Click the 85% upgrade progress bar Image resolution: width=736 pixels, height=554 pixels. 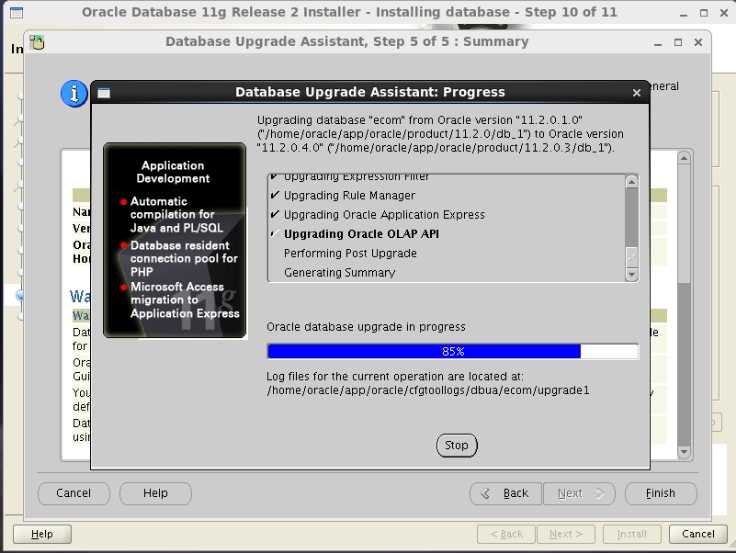(x=452, y=351)
